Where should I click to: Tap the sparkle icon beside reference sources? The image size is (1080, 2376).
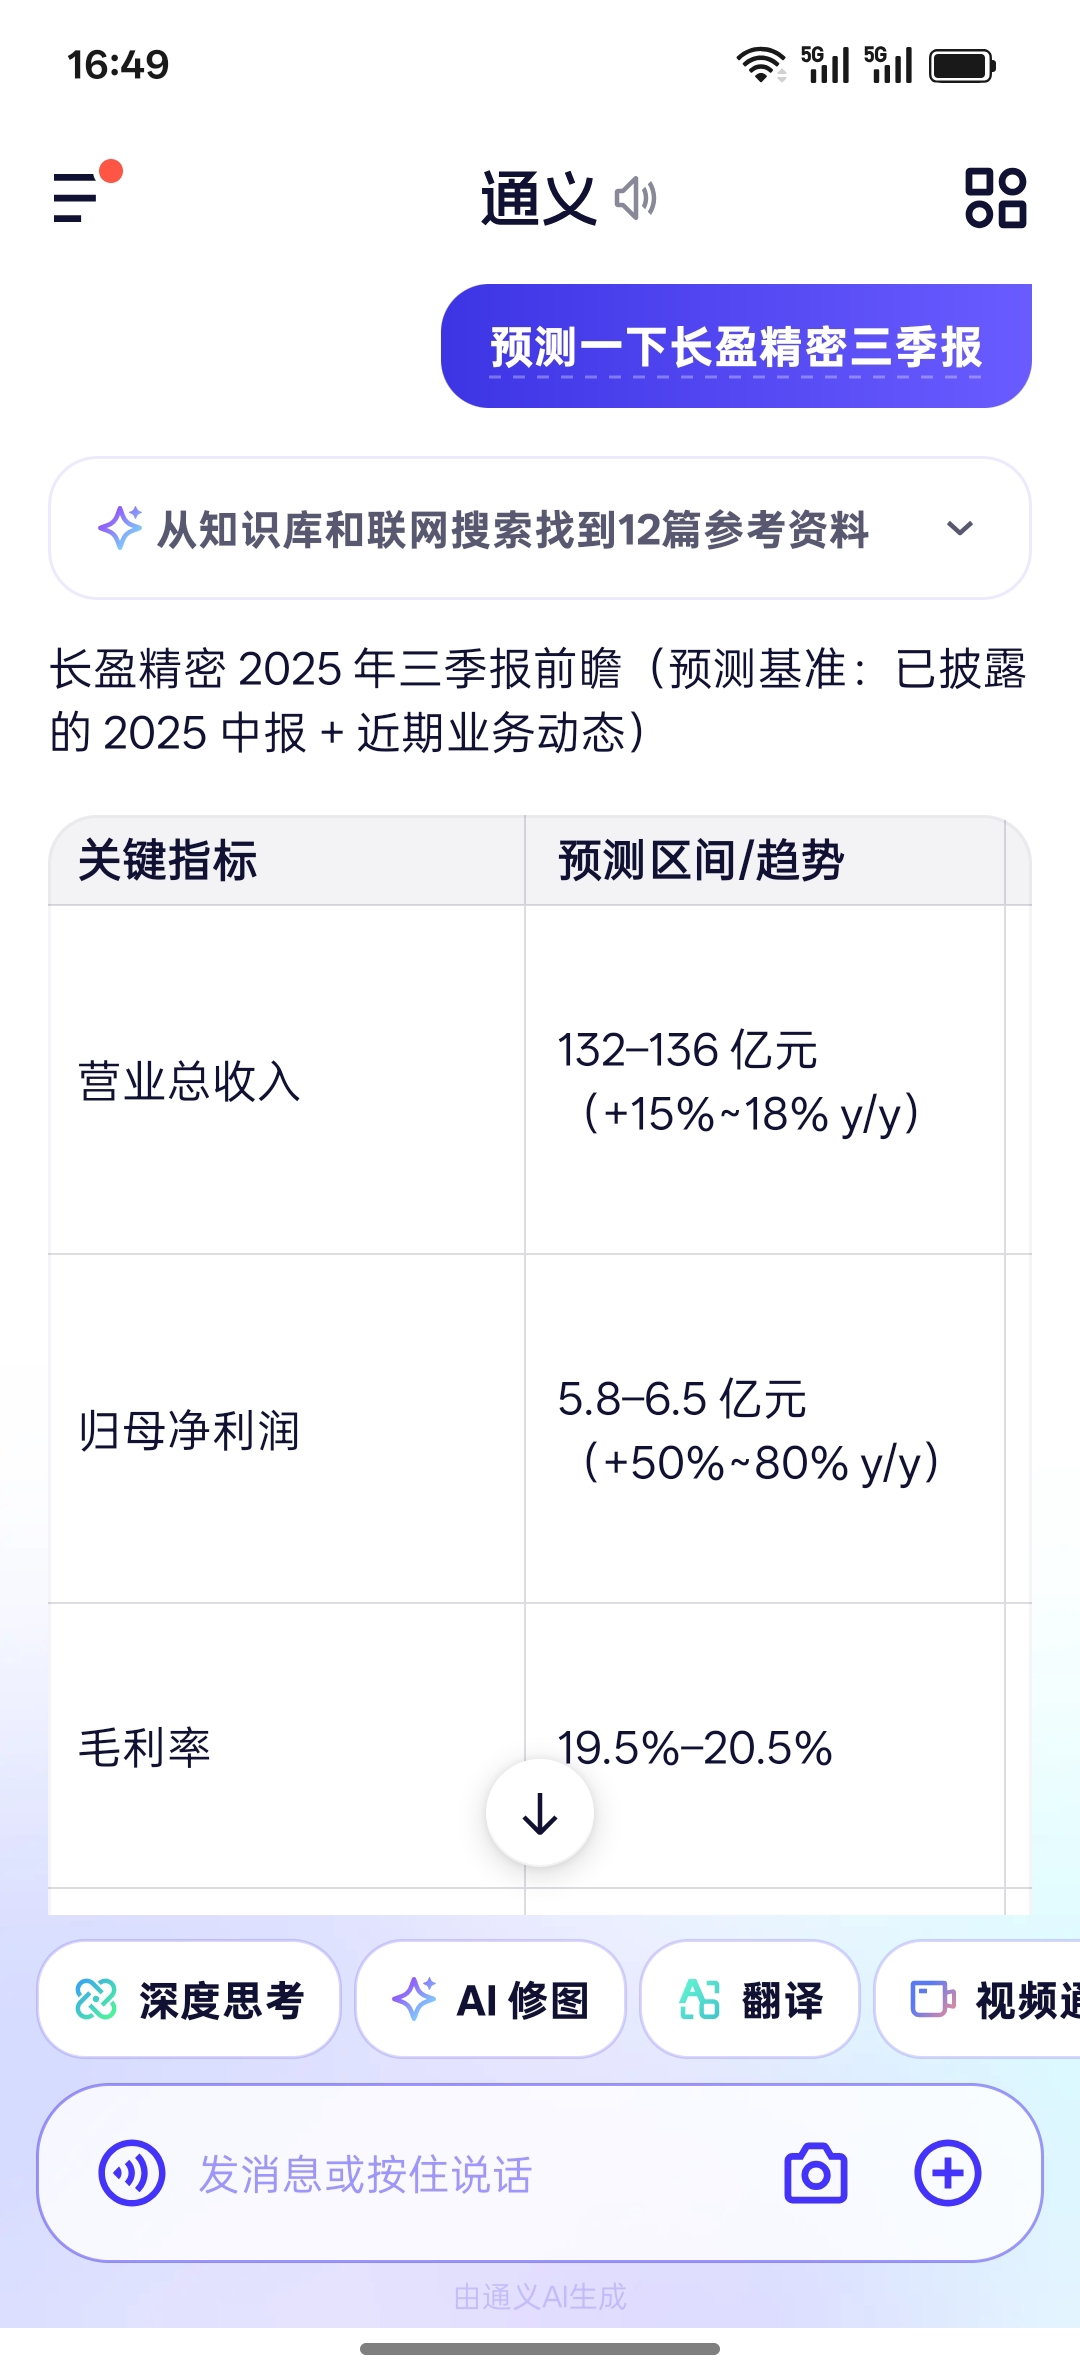(x=120, y=528)
